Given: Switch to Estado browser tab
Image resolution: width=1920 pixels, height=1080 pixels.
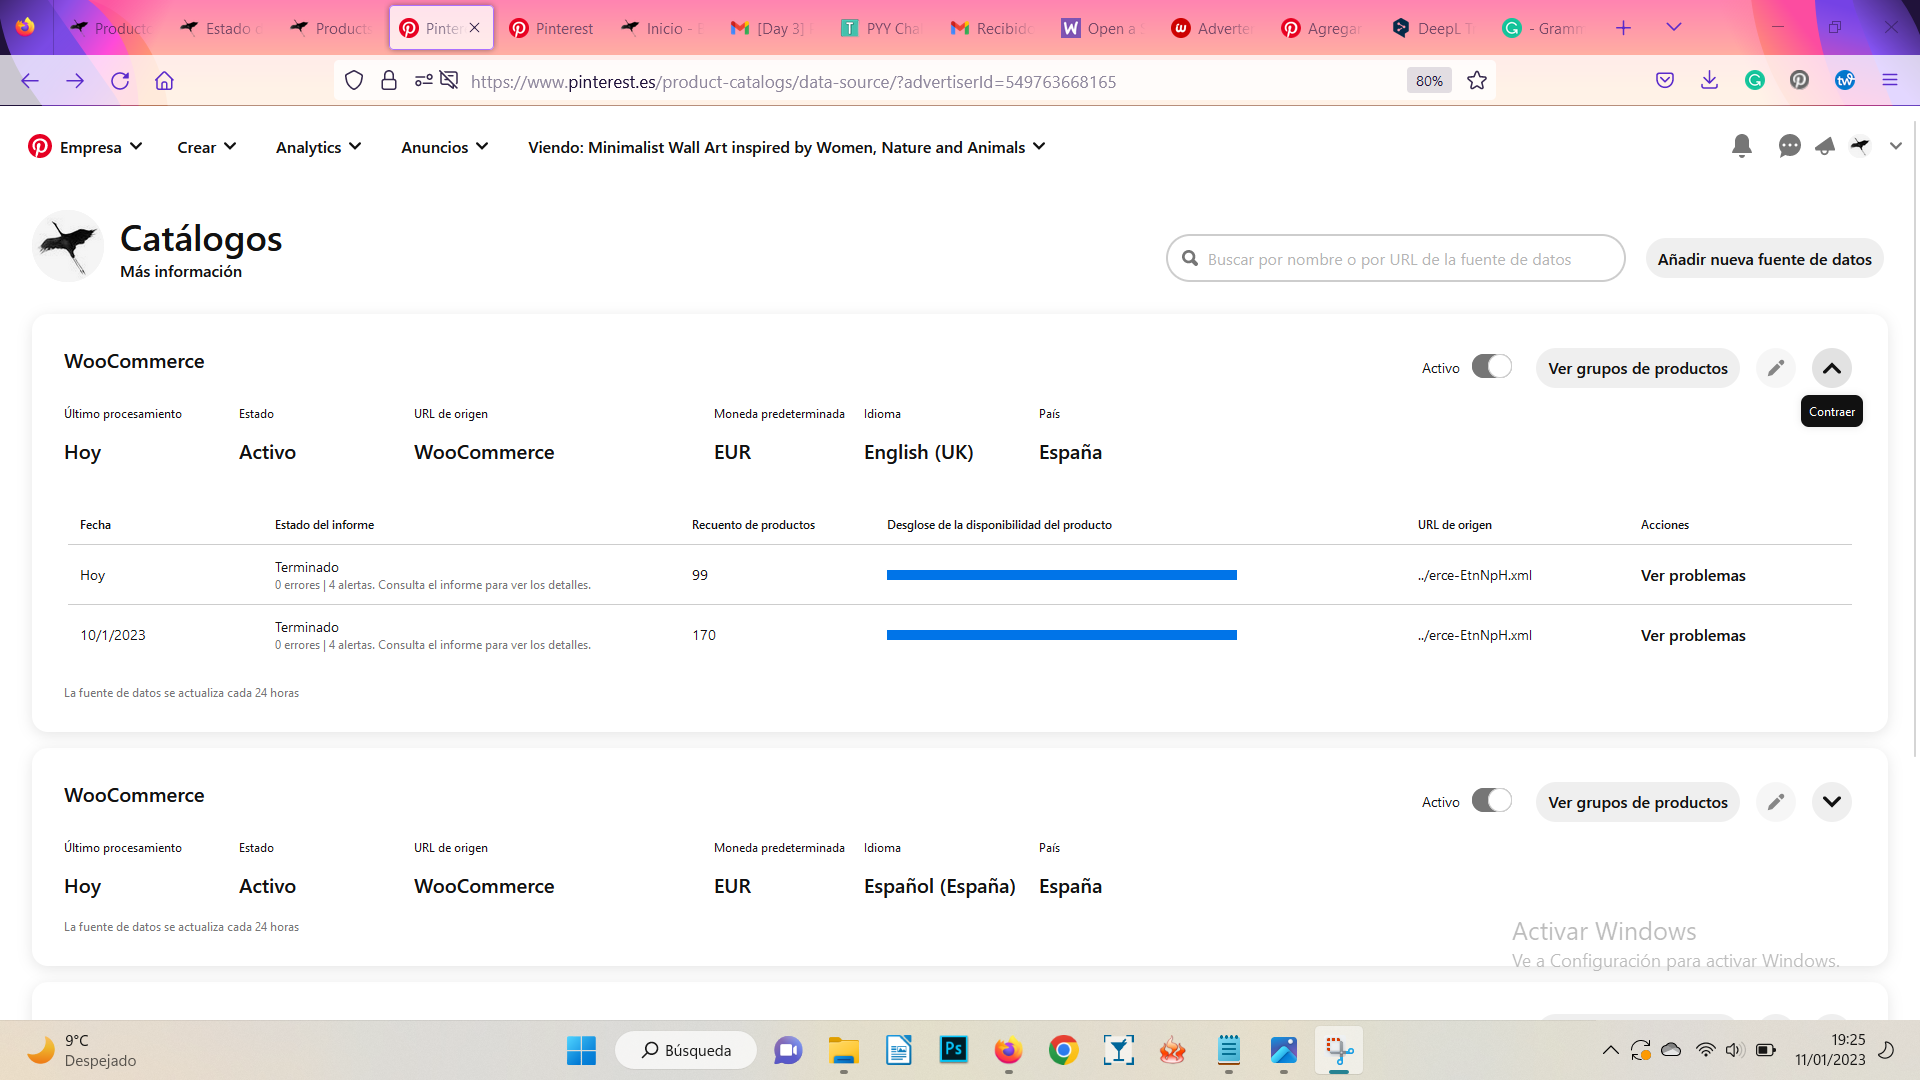Looking at the screenshot, I should click(x=222, y=28).
